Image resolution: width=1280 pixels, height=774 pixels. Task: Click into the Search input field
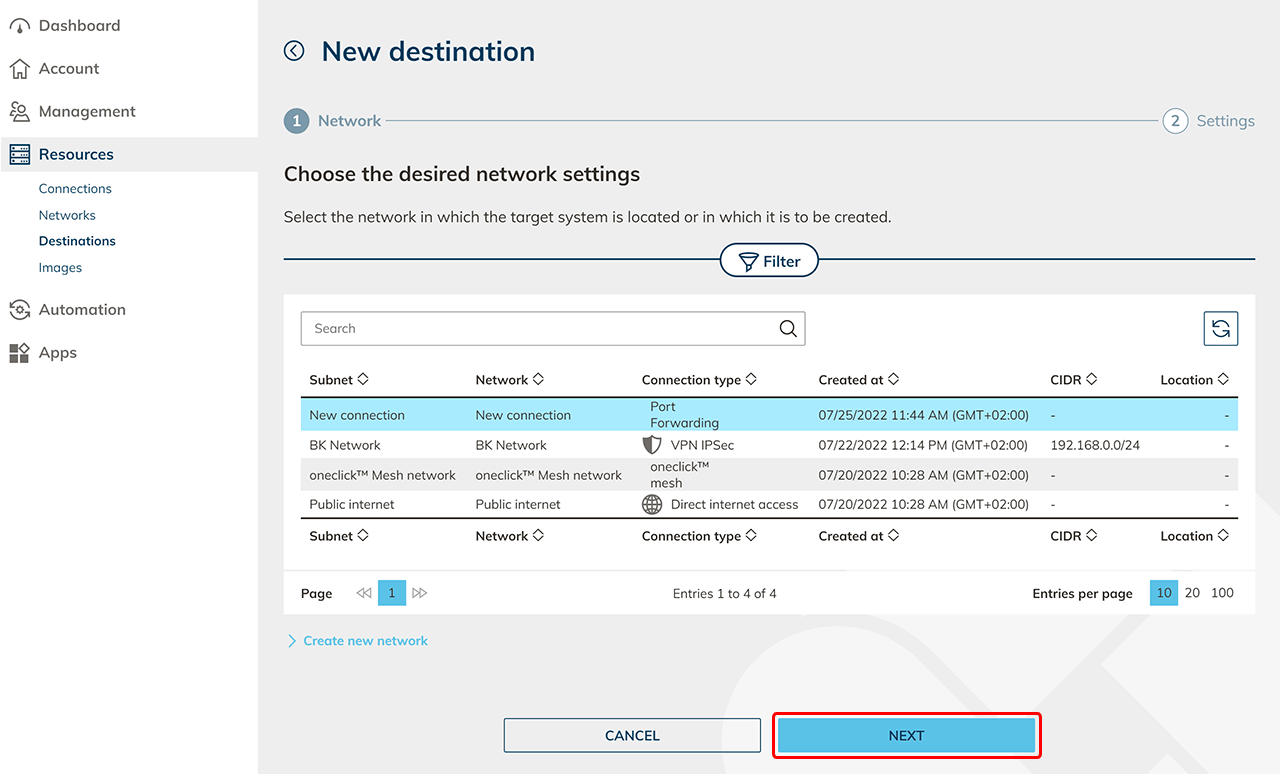click(x=540, y=328)
